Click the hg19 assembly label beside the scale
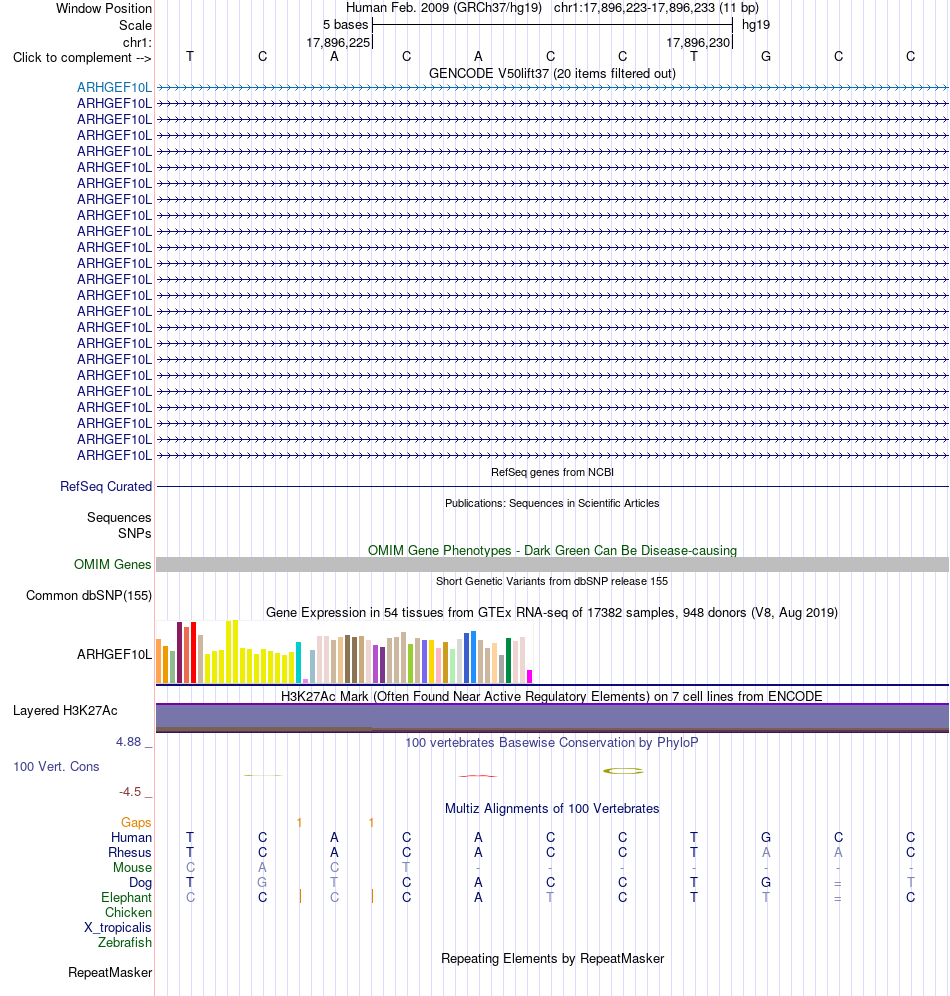The image size is (950, 996). (756, 25)
